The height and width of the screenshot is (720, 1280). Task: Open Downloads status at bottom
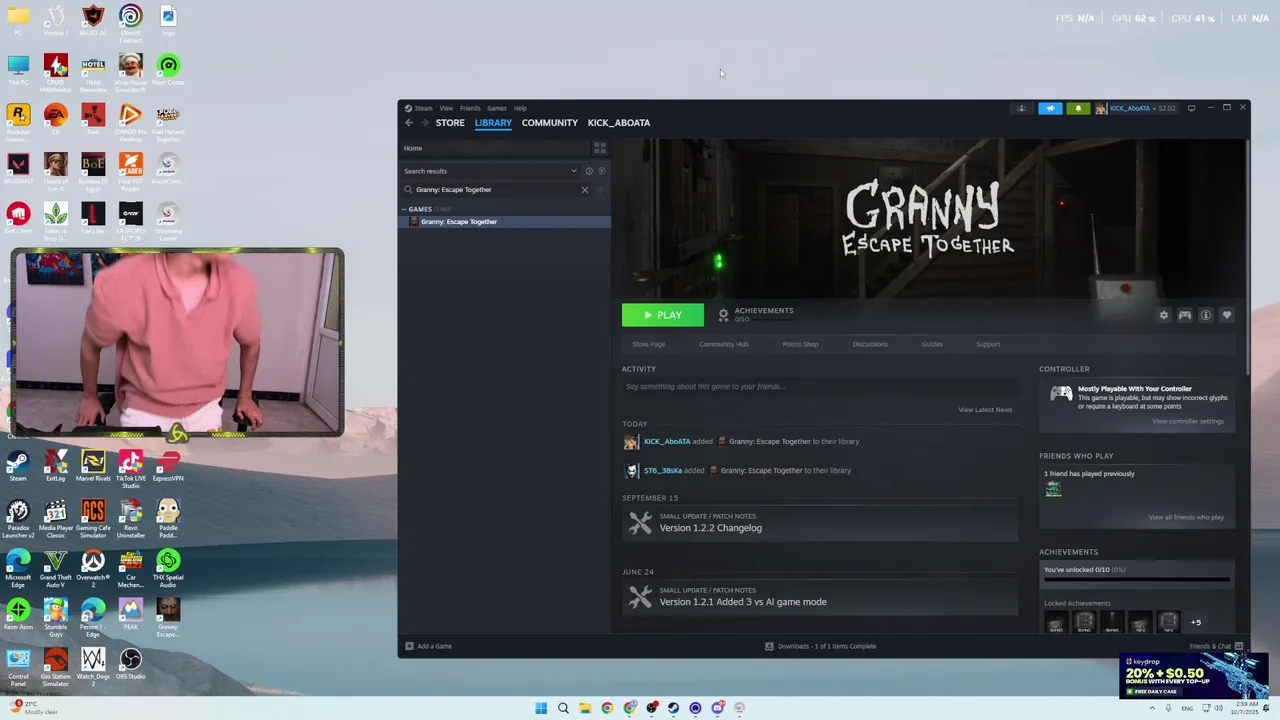tap(820, 646)
